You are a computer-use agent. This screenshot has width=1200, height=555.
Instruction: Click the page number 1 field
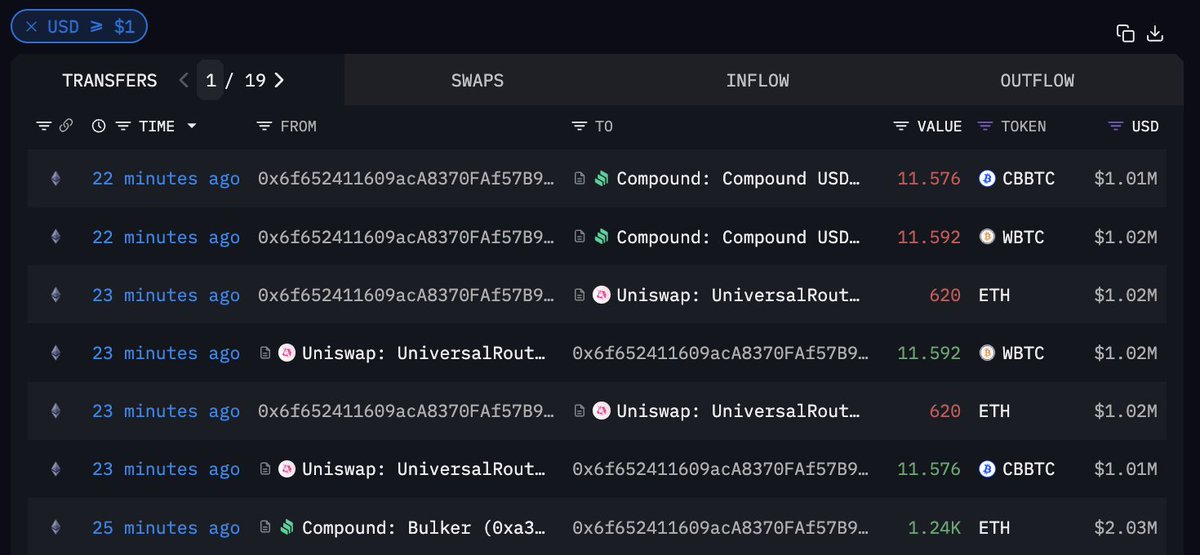(210, 80)
